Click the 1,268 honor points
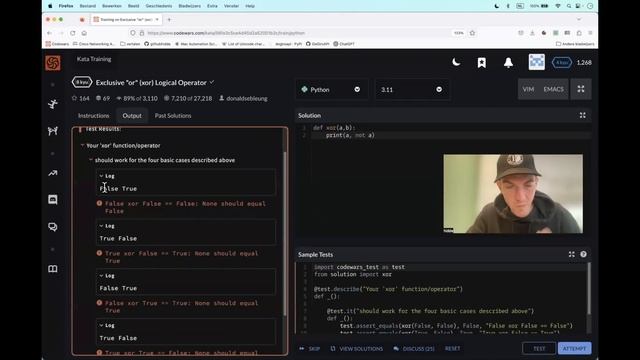The height and width of the screenshot is (360, 640). (584, 62)
